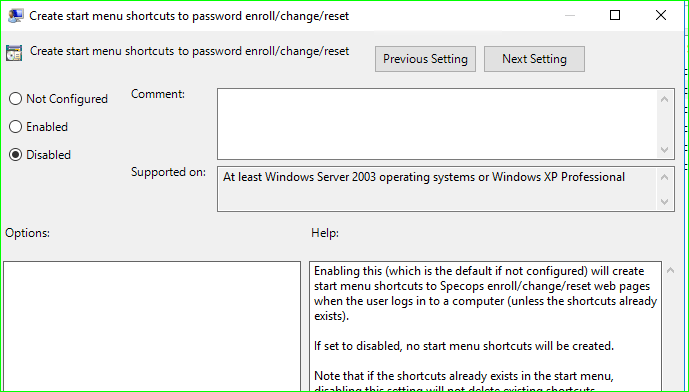This screenshot has height=392, width=689.
Task: Click the dialog title bar text
Action: tap(189, 16)
